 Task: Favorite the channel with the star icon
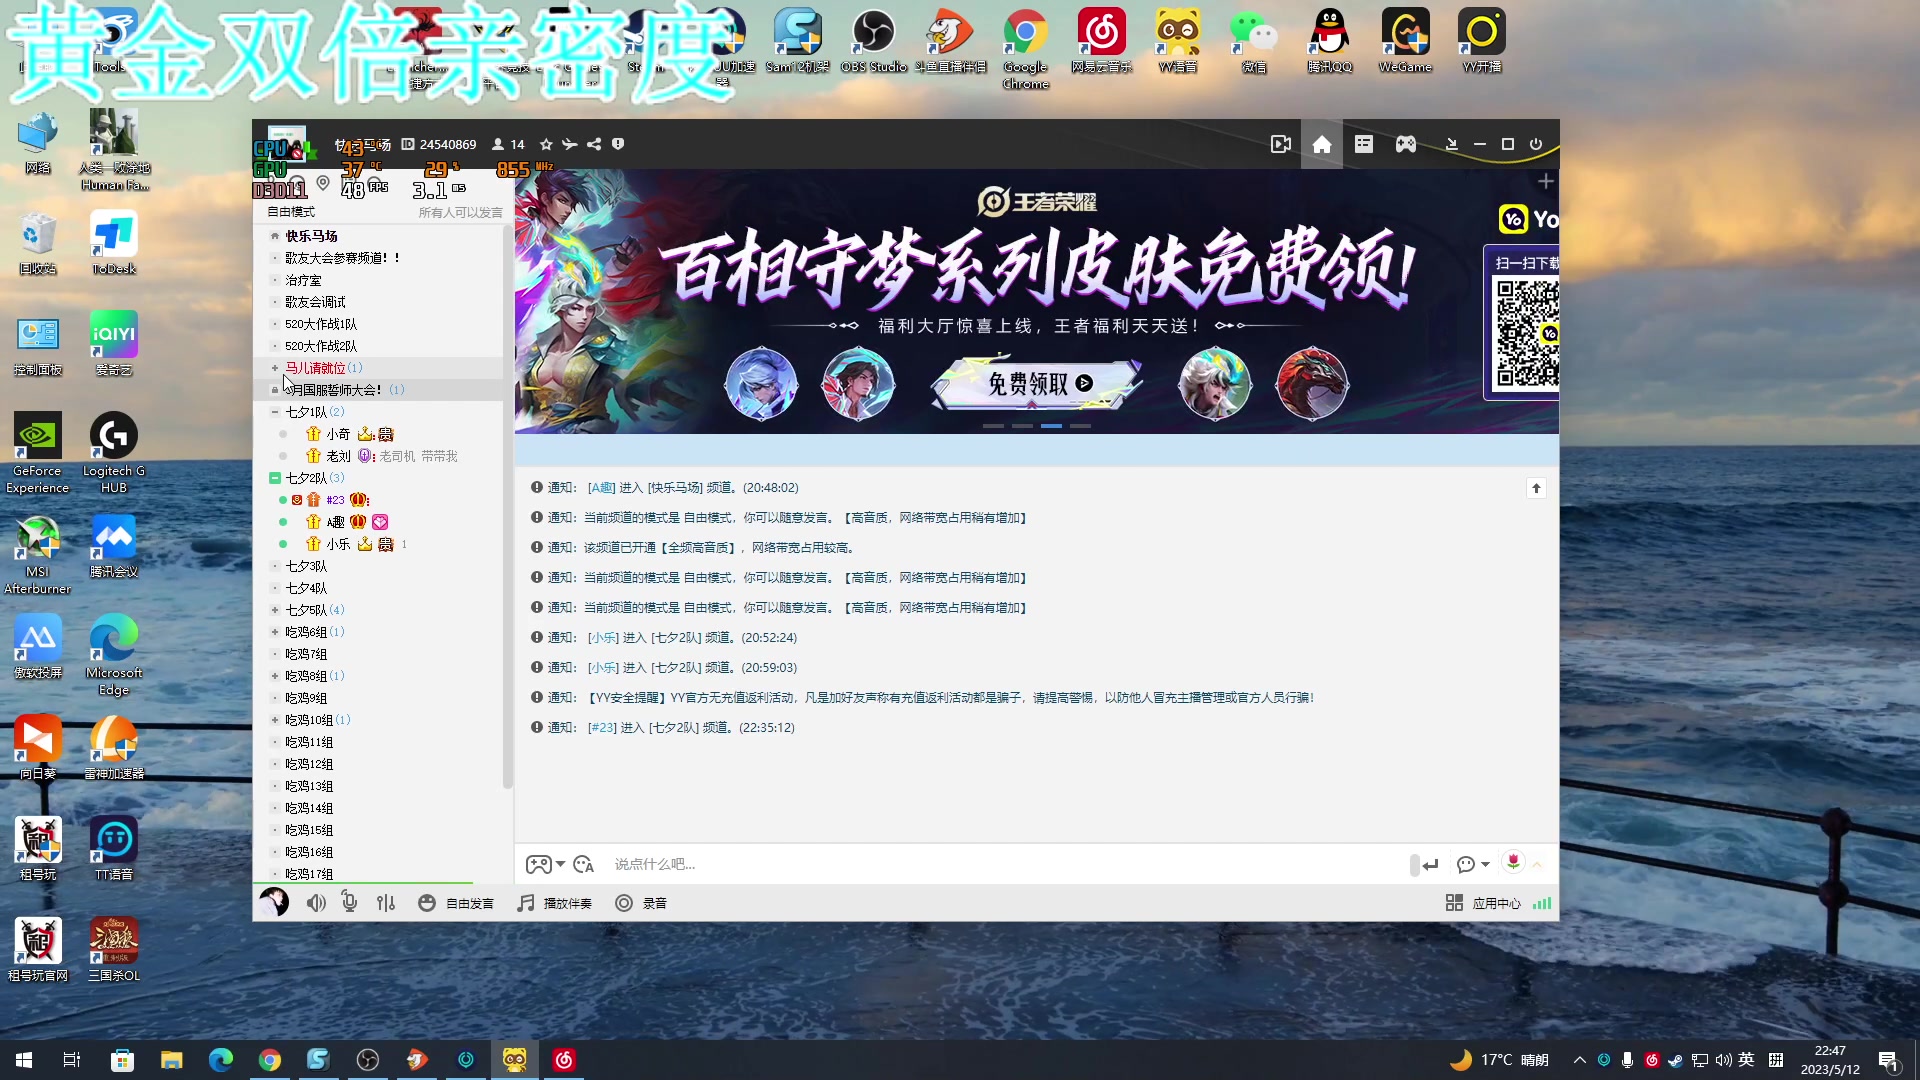pos(546,144)
